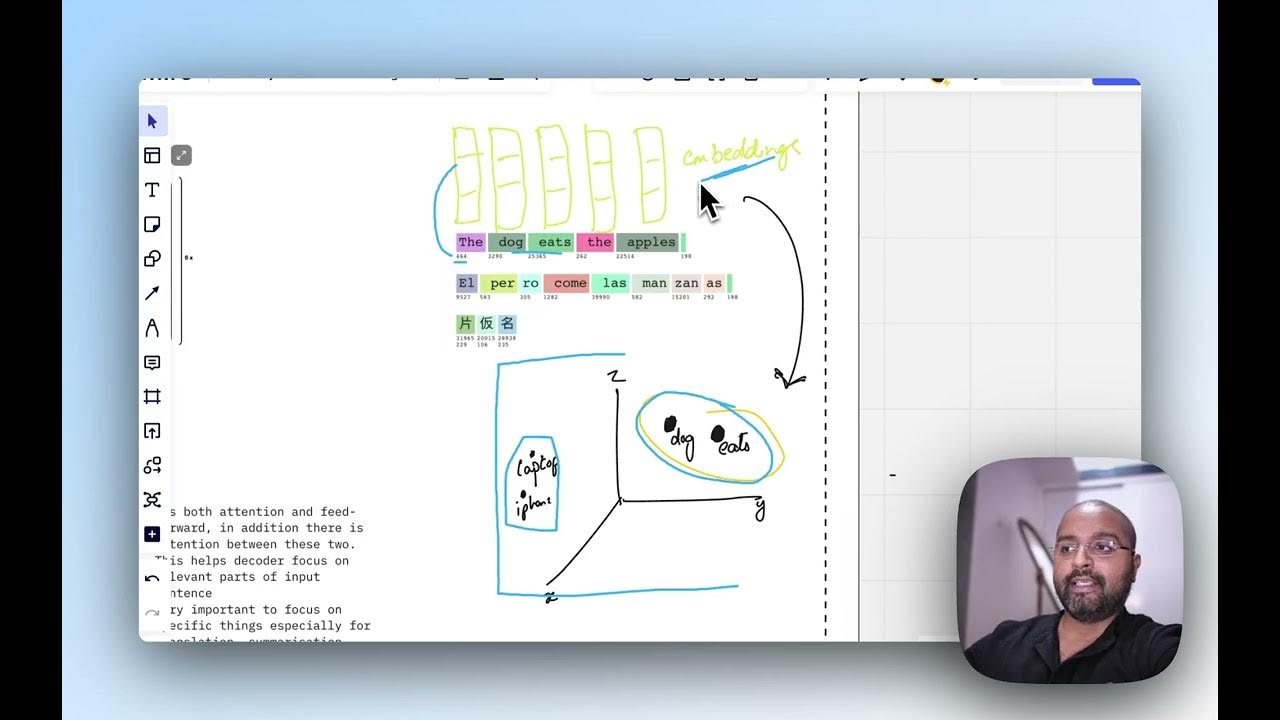The height and width of the screenshot is (720, 1280).
Task: Select the purple 'The' token
Action: tap(470, 242)
